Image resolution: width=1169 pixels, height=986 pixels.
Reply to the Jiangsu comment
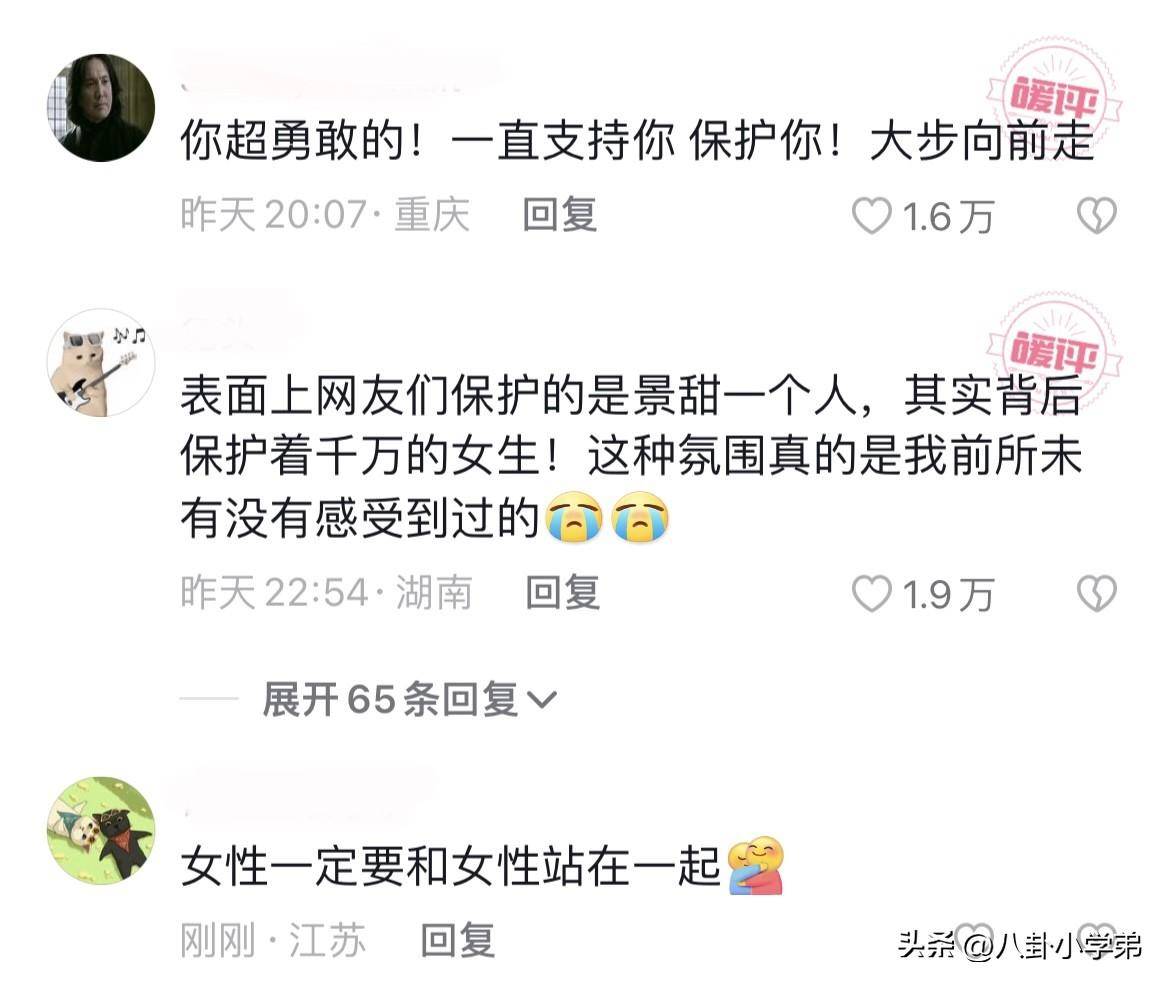click(x=458, y=940)
